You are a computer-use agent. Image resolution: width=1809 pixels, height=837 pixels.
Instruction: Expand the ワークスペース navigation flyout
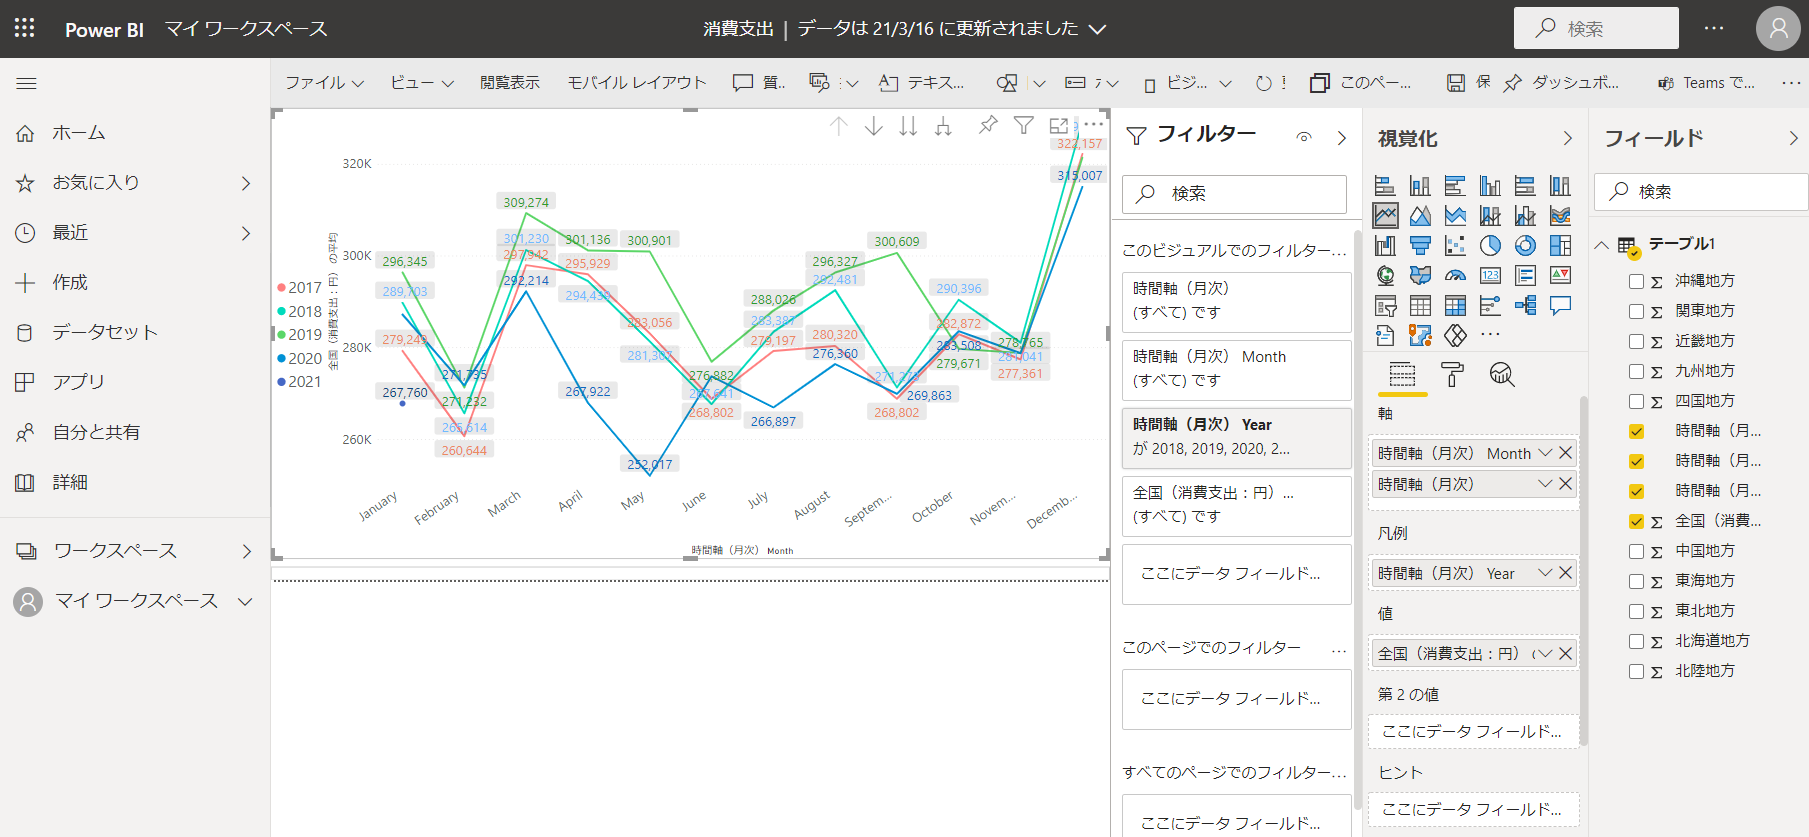(246, 551)
